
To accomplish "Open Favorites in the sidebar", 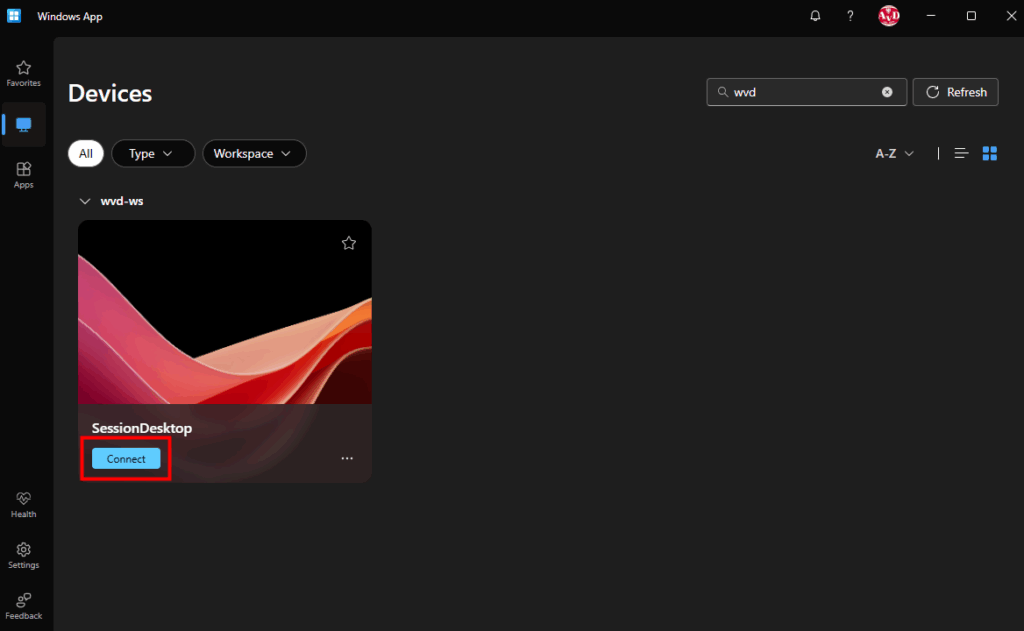I will 23,73.
